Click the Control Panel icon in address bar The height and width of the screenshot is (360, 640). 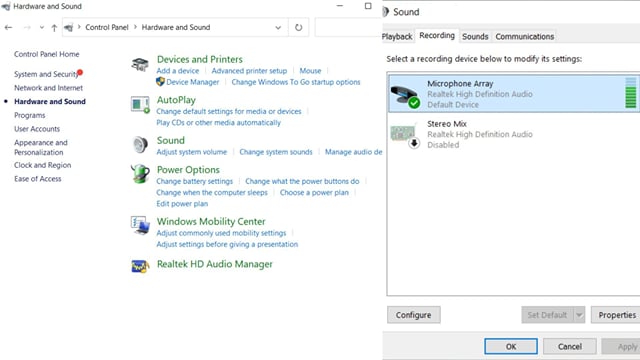[x=69, y=27]
